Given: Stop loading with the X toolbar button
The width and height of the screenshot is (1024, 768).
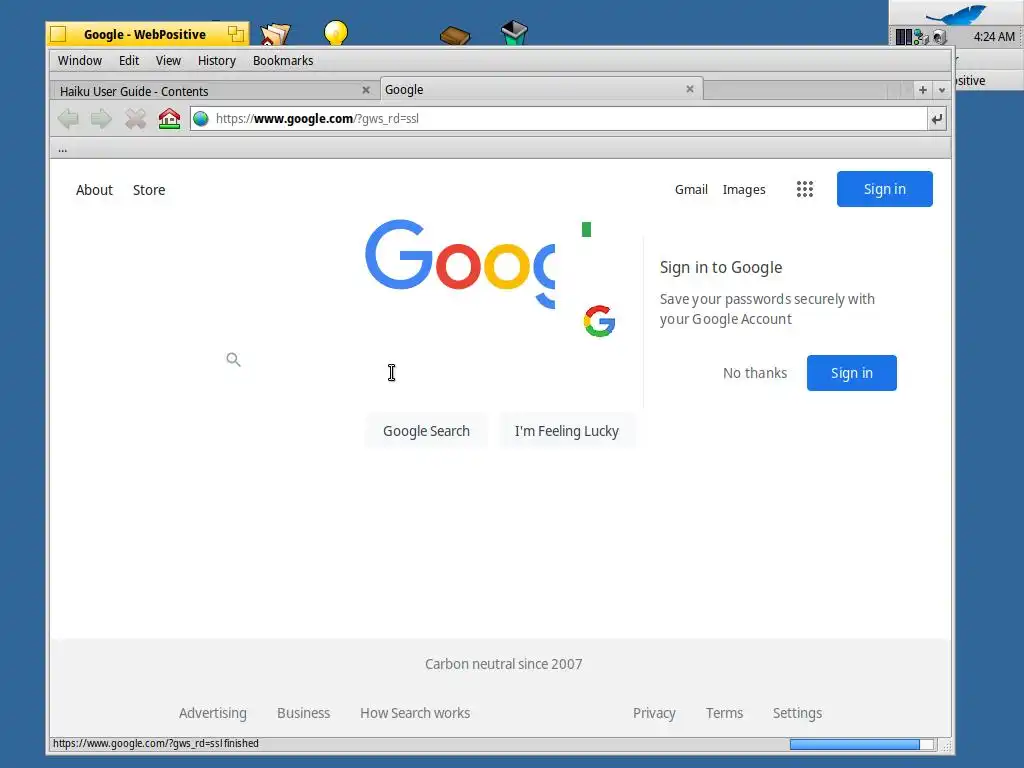Looking at the screenshot, I should point(135,119).
